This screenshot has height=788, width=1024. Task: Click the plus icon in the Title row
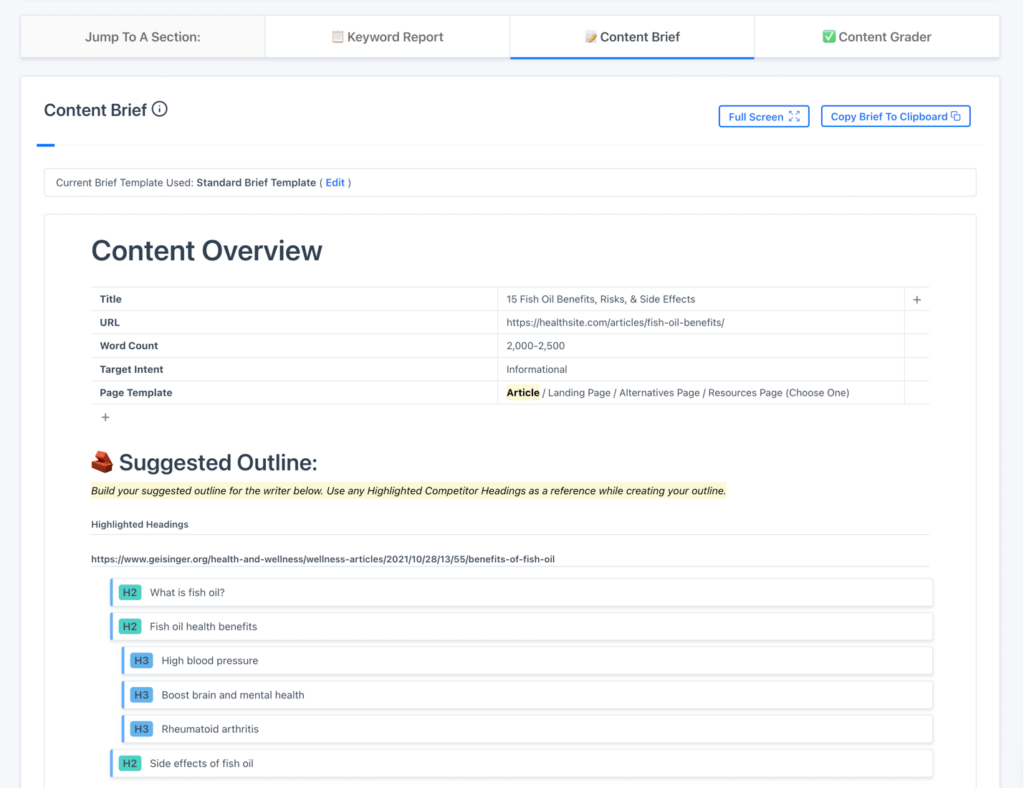917,300
